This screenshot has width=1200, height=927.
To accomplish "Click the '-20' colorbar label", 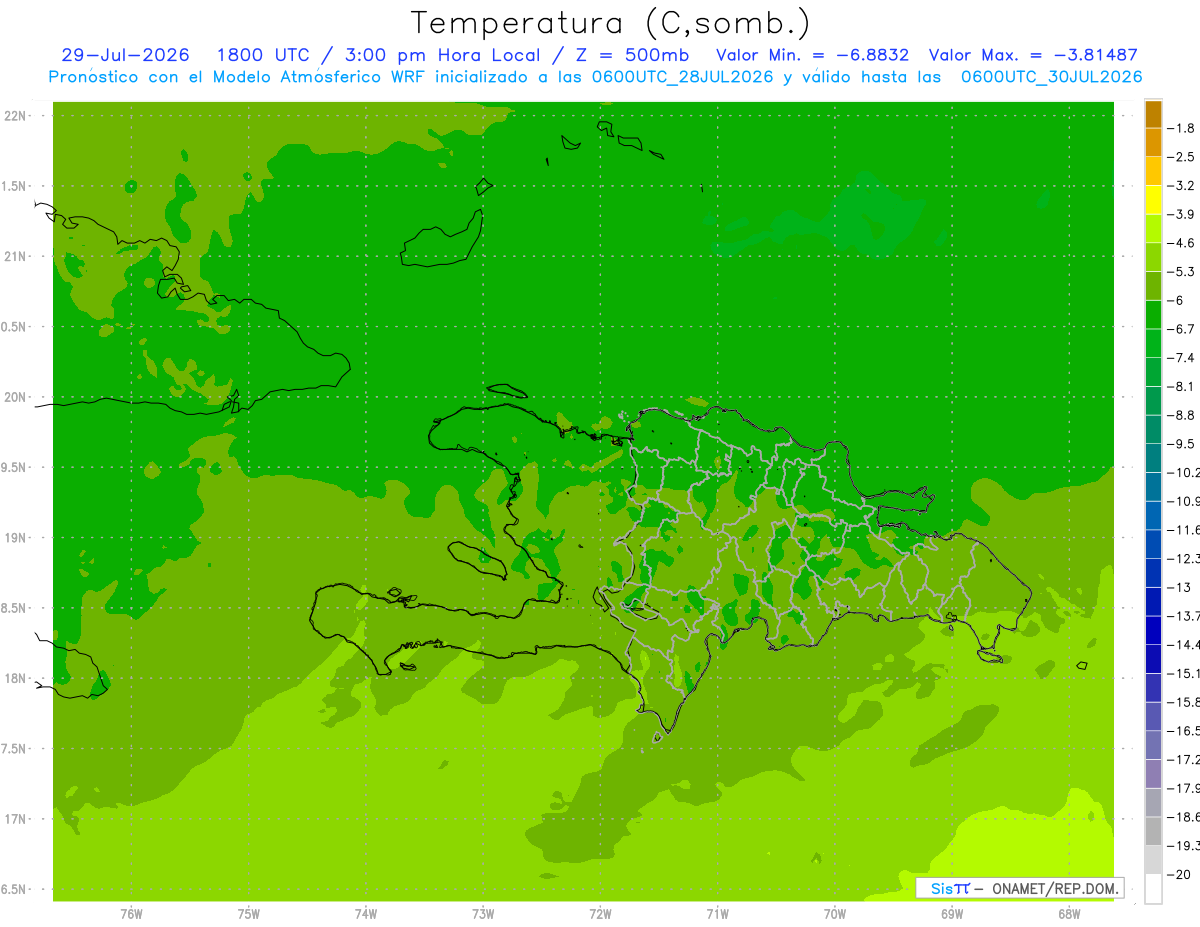I will pyautogui.click(x=1179, y=874).
